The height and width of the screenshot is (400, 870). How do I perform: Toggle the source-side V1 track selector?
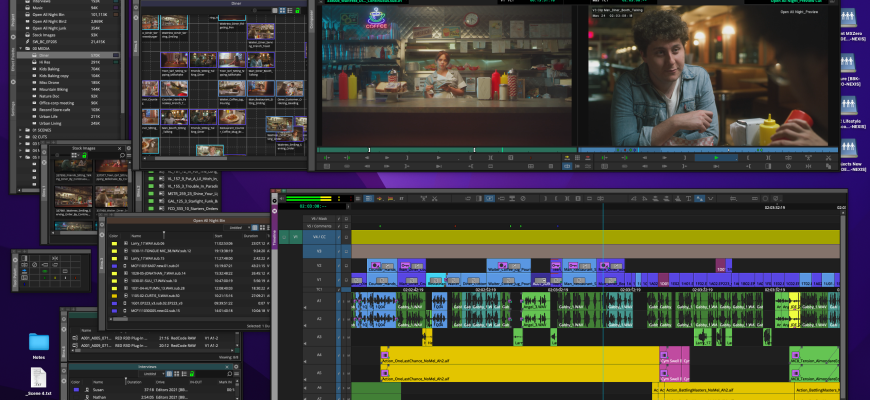(295, 237)
